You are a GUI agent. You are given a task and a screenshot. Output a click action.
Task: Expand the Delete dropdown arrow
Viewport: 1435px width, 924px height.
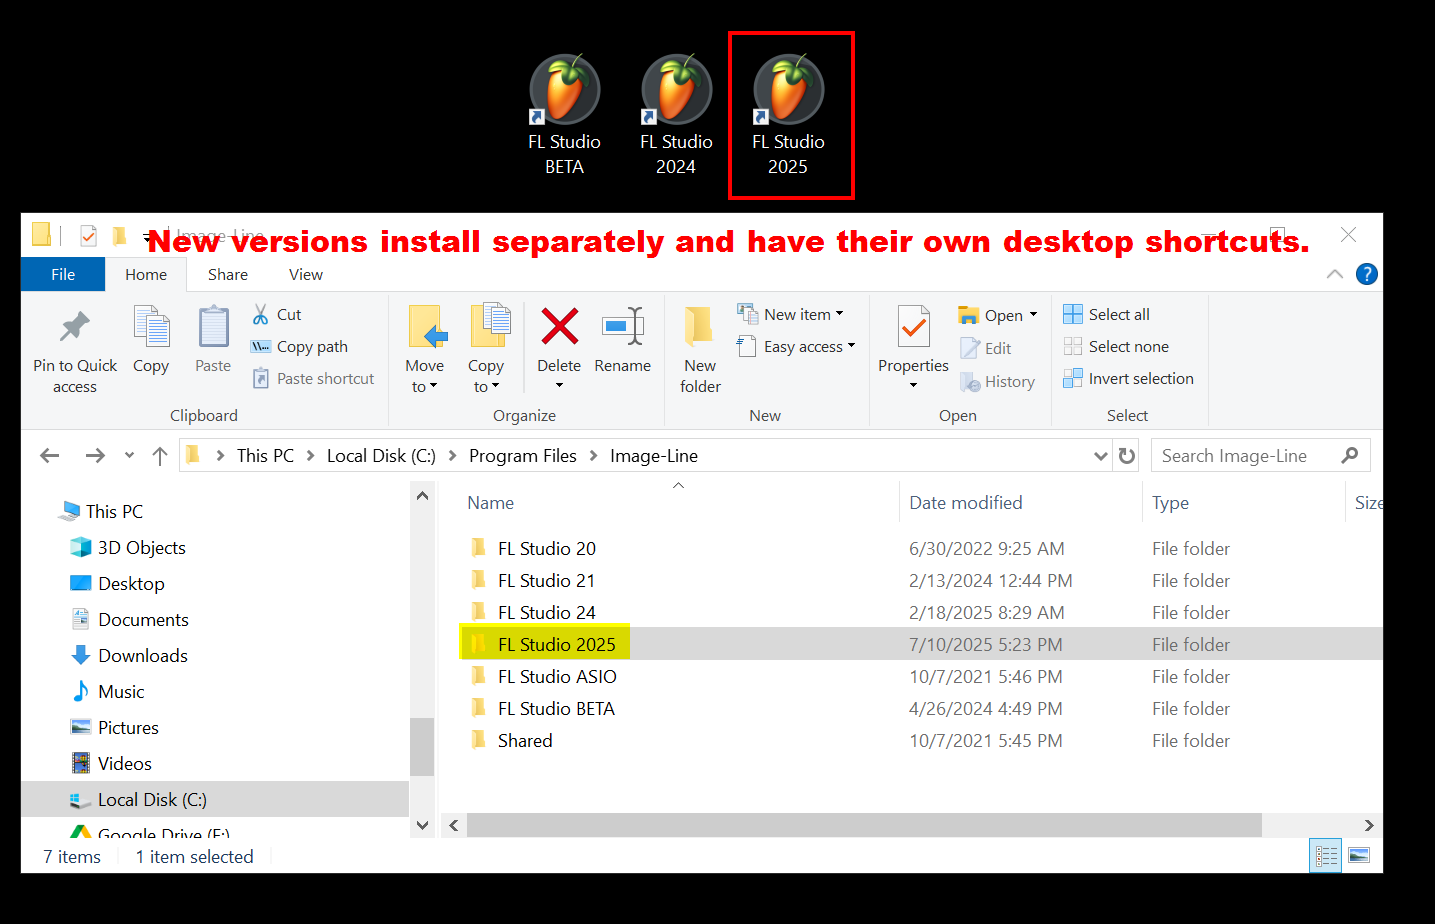pyautogui.click(x=559, y=386)
